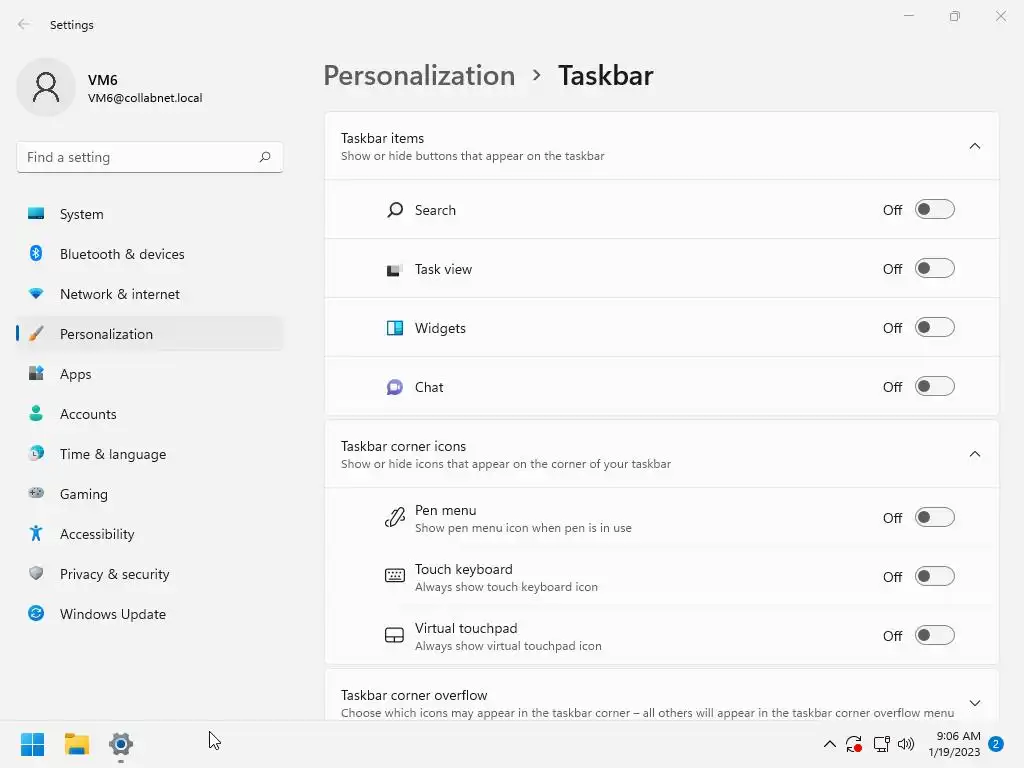Collapse the Taskbar corner icons section

point(975,455)
